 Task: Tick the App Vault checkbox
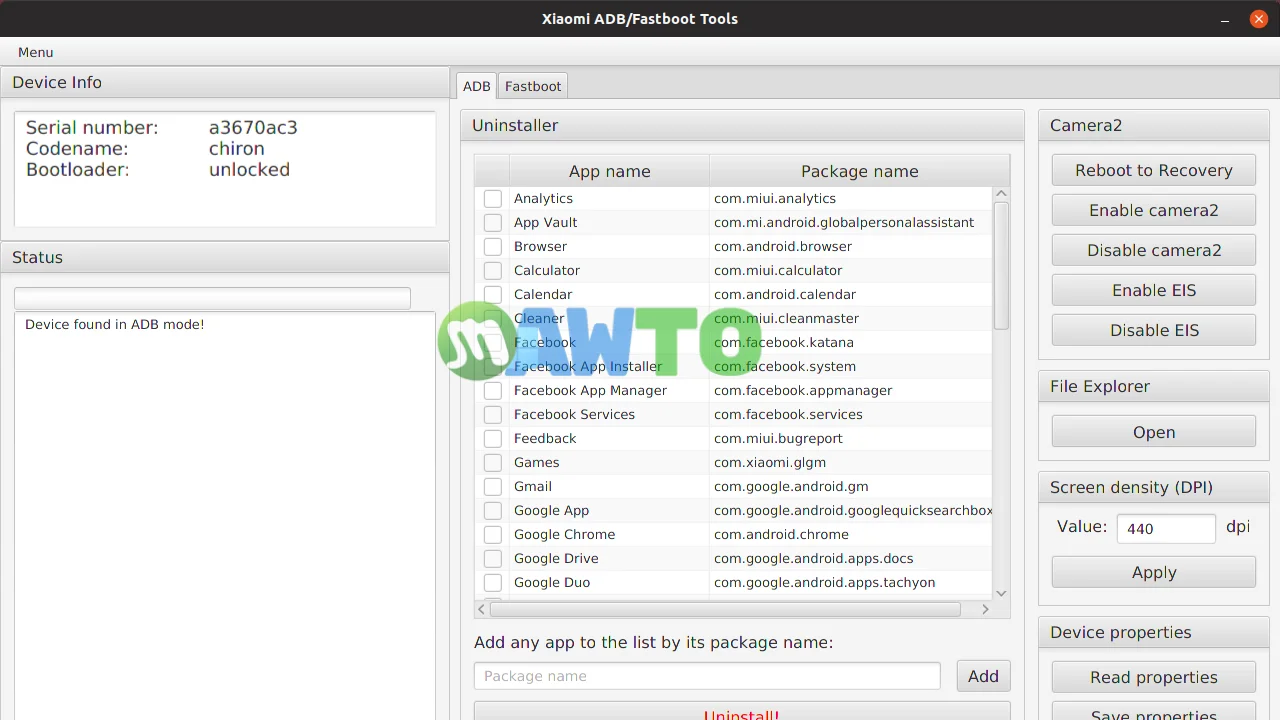point(493,222)
